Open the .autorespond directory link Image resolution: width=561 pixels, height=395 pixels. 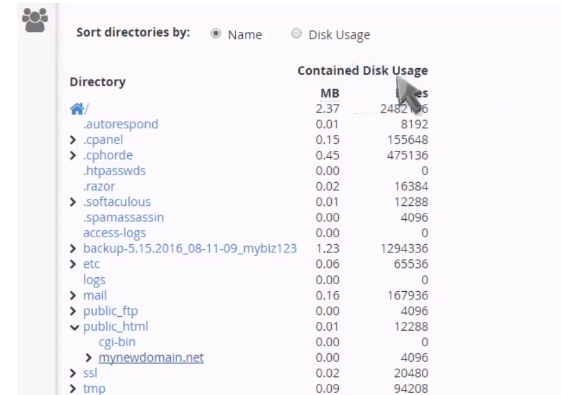[121, 124]
